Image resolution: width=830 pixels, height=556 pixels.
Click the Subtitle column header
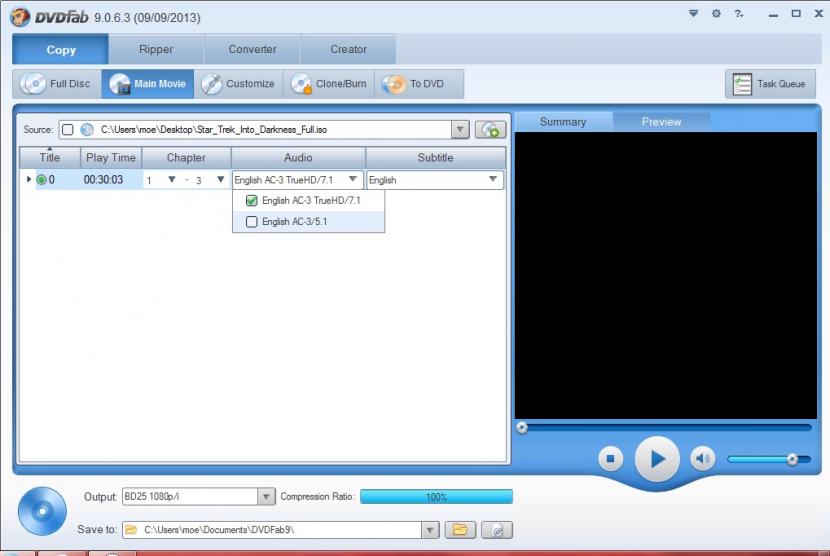[435, 158]
